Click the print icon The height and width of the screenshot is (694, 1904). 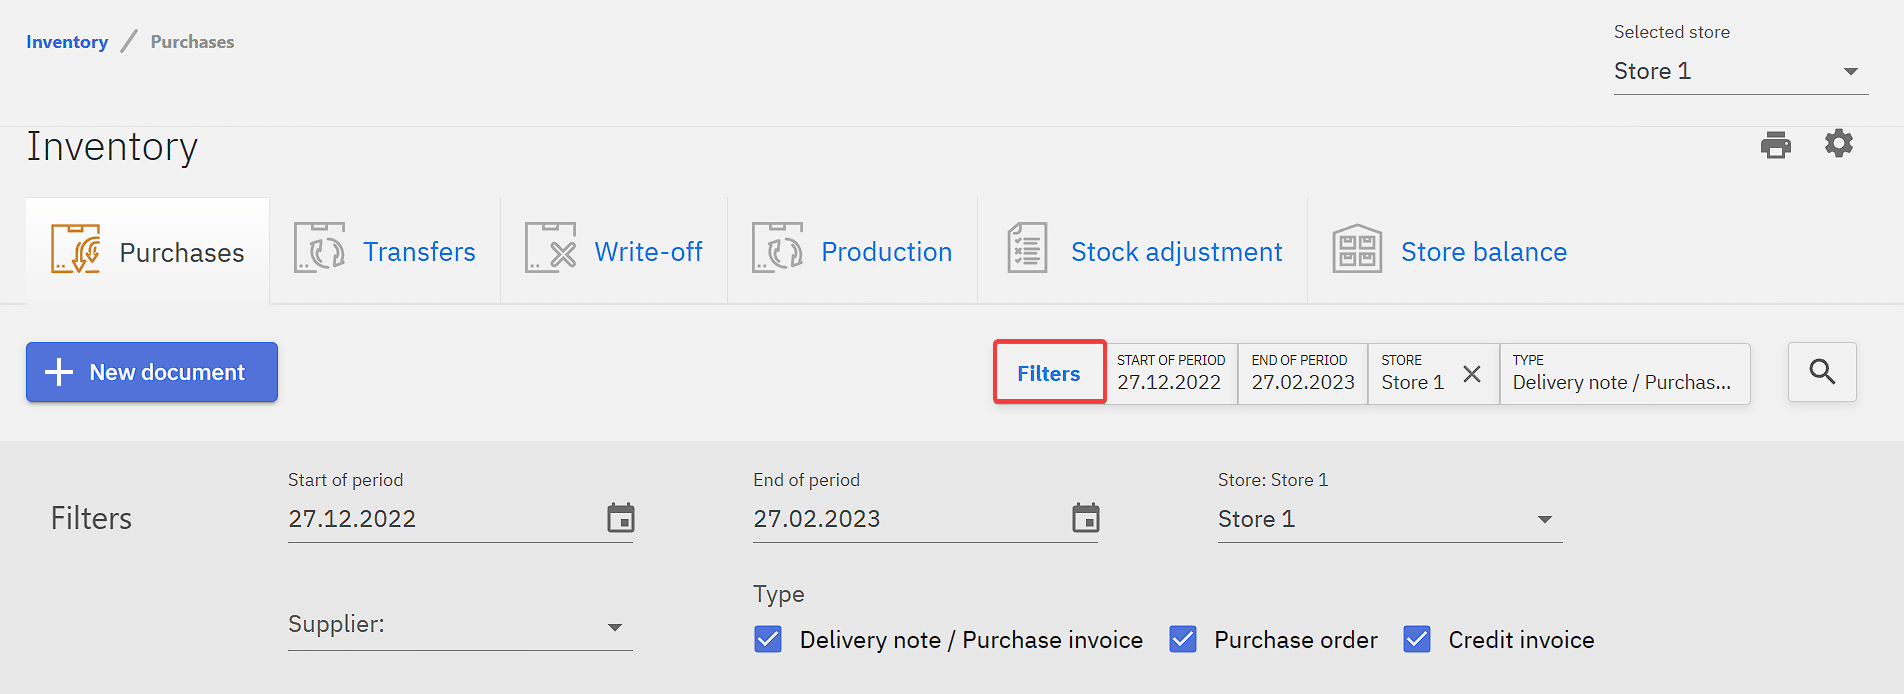(1775, 145)
